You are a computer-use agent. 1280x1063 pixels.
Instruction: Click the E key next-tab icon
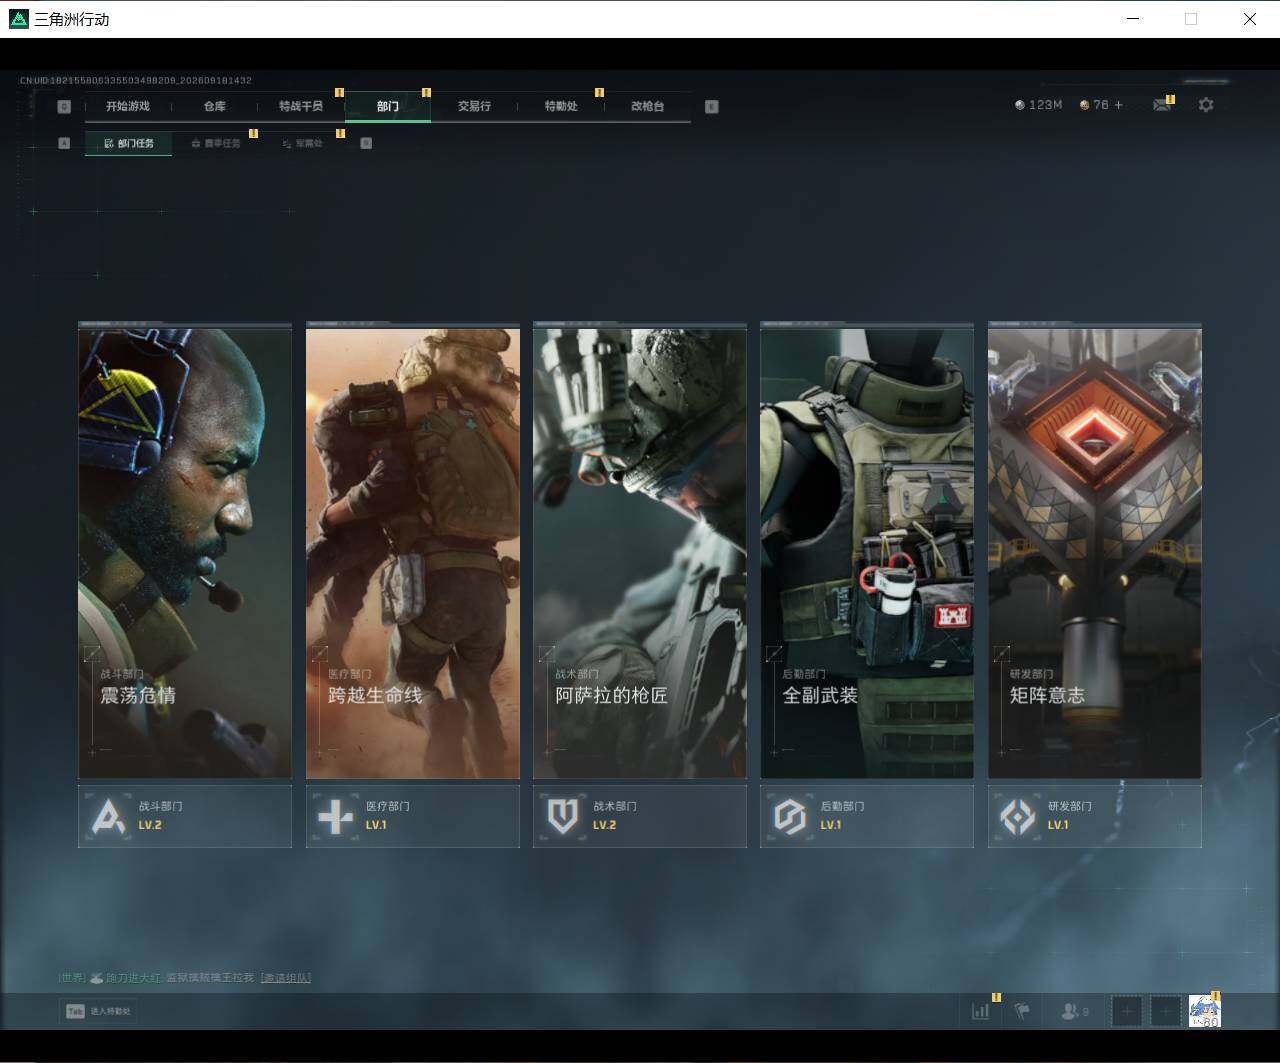712,106
